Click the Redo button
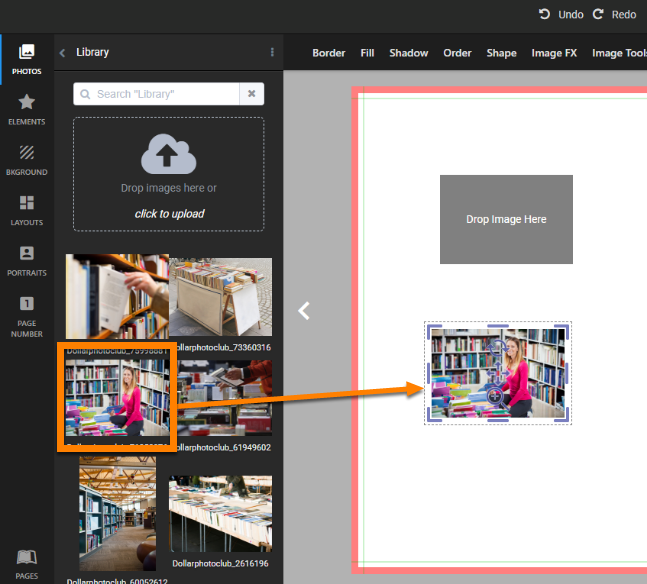The height and width of the screenshot is (584, 647). point(614,15)
